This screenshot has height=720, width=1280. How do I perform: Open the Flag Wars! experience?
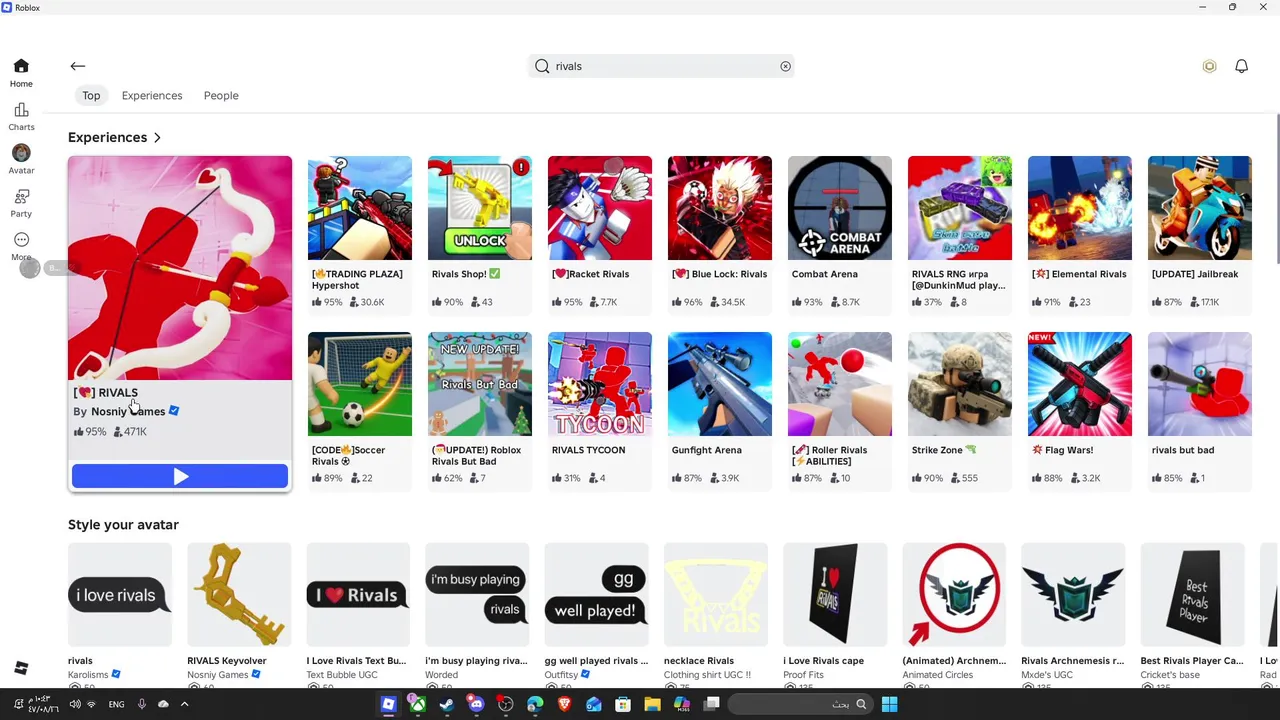1080,410
